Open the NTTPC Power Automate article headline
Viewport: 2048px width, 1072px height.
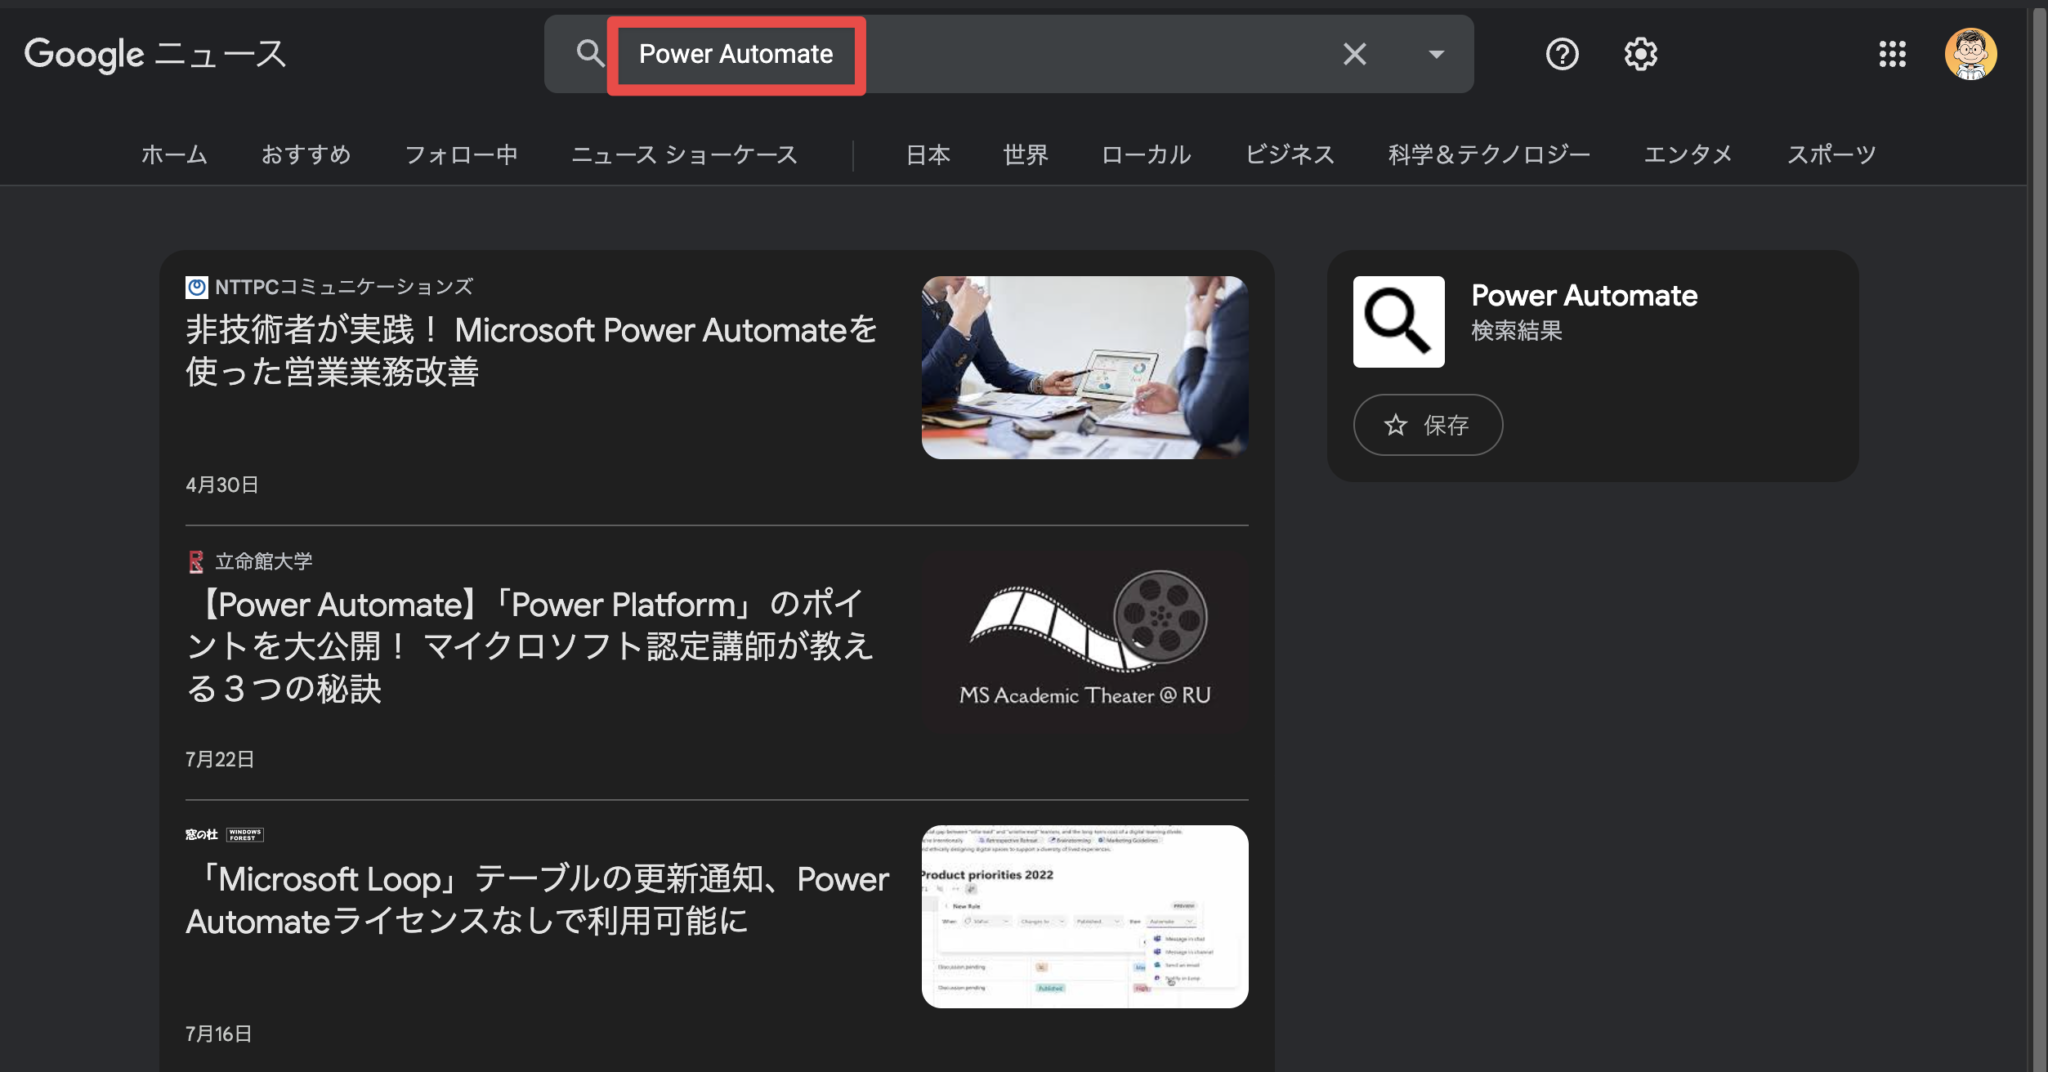(529, 351)
